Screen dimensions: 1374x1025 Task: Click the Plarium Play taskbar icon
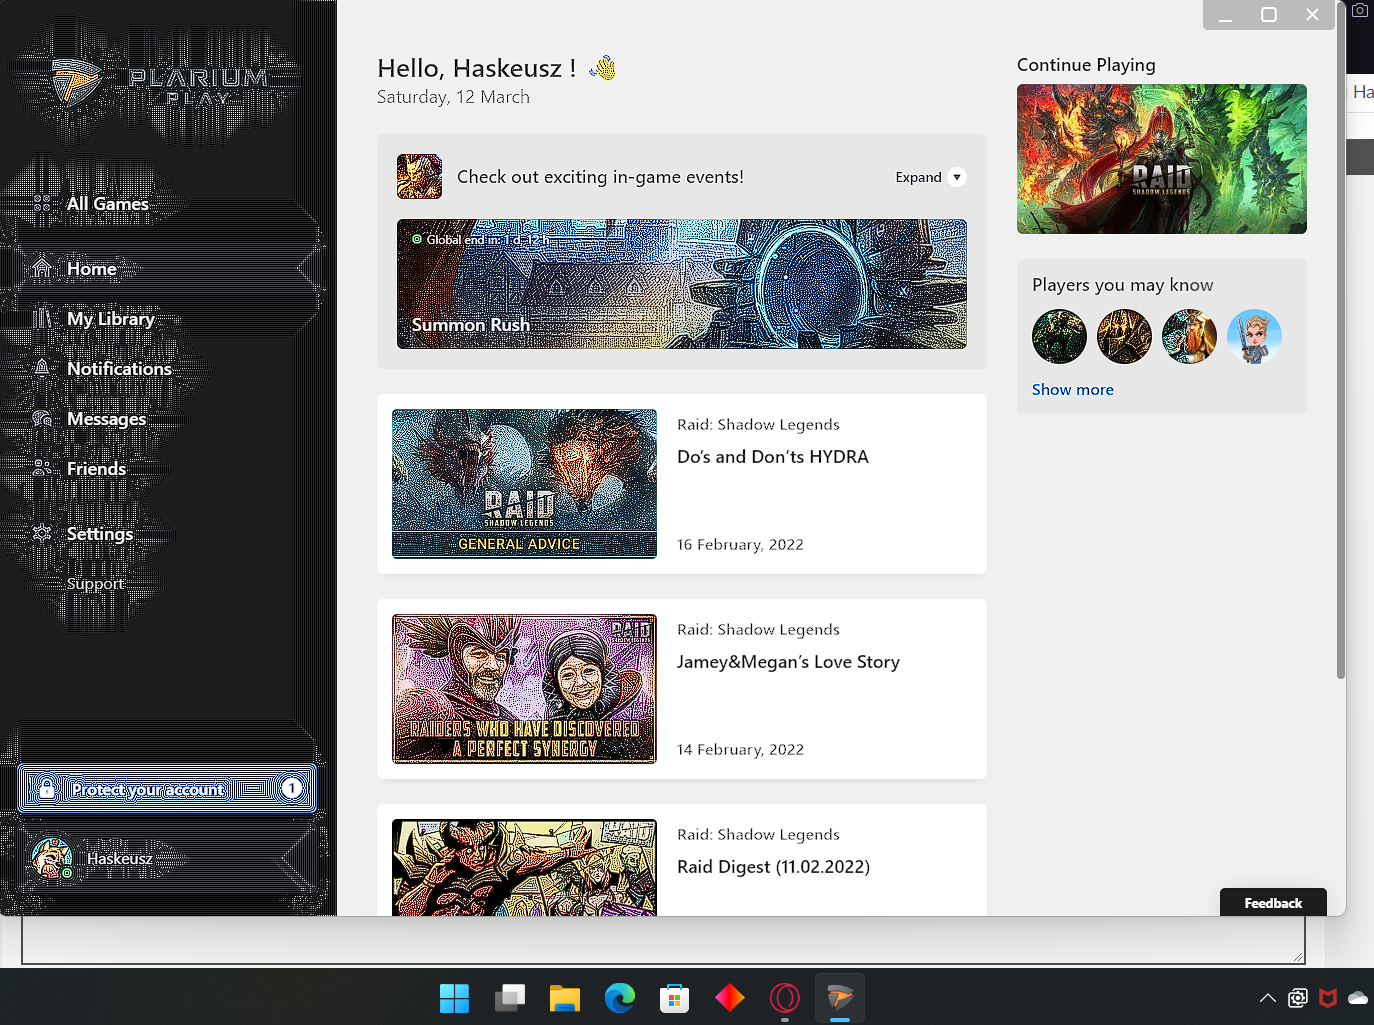tap(840, 998)
